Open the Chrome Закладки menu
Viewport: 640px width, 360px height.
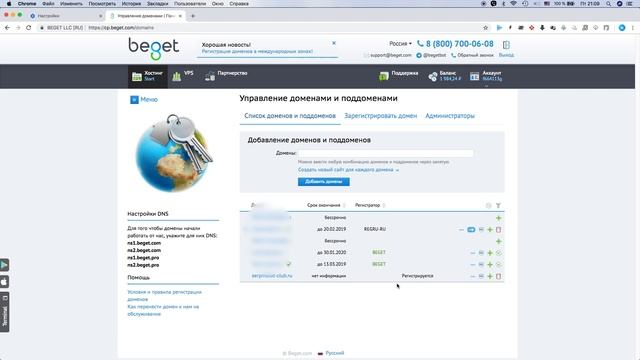[158, 4]
